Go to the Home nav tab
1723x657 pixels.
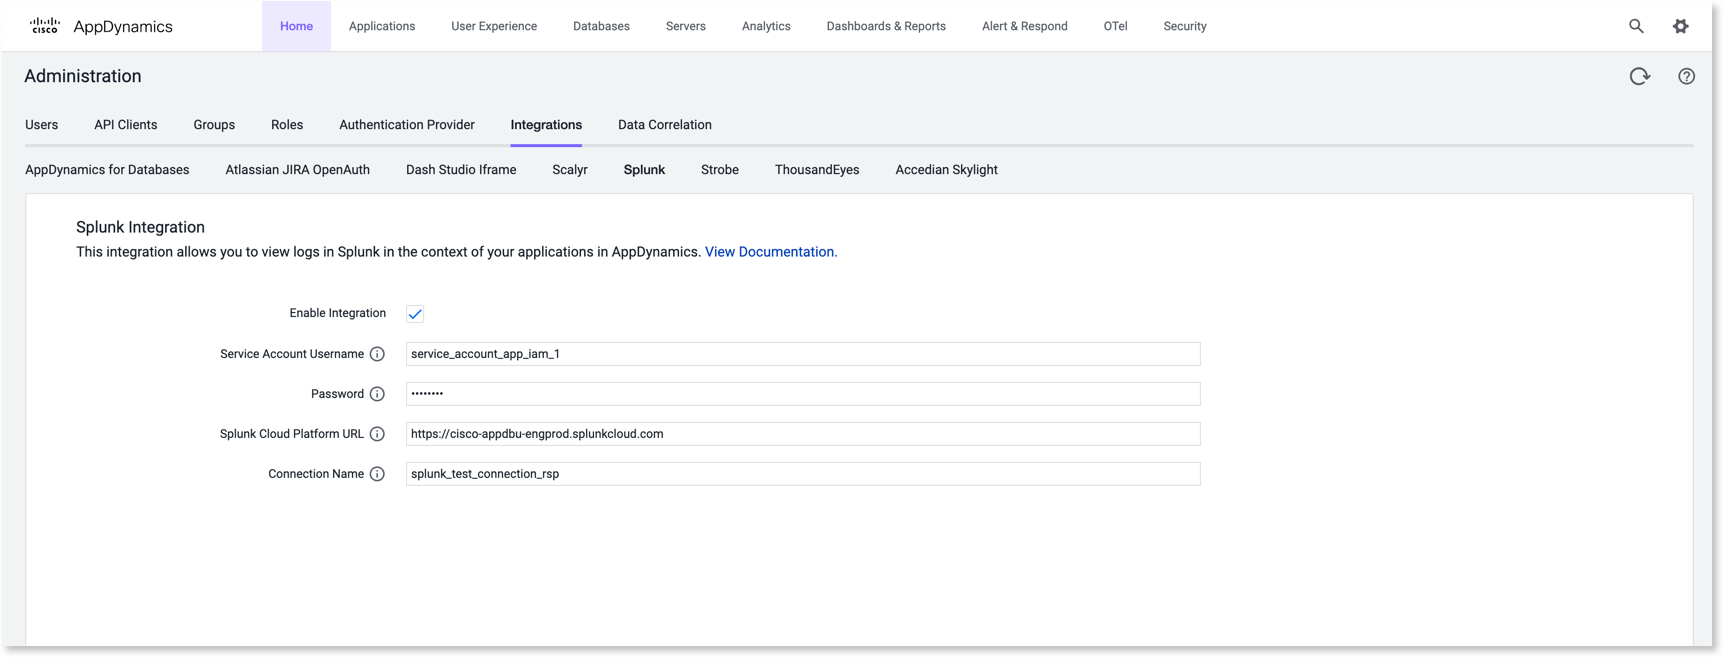(x=296, y=26)
